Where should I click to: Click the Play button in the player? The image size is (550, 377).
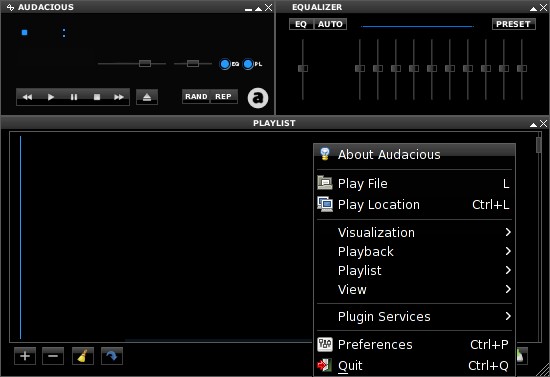51,97
